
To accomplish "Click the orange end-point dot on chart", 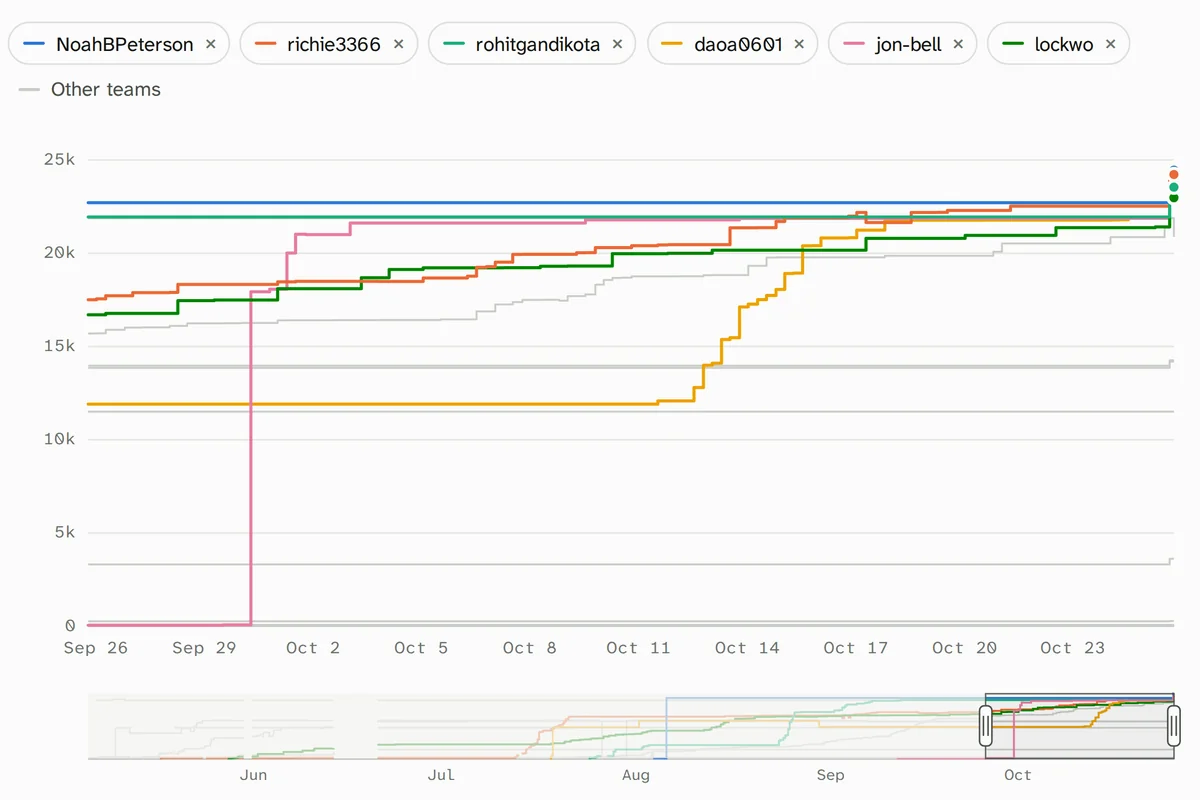I will point(1174,174).
